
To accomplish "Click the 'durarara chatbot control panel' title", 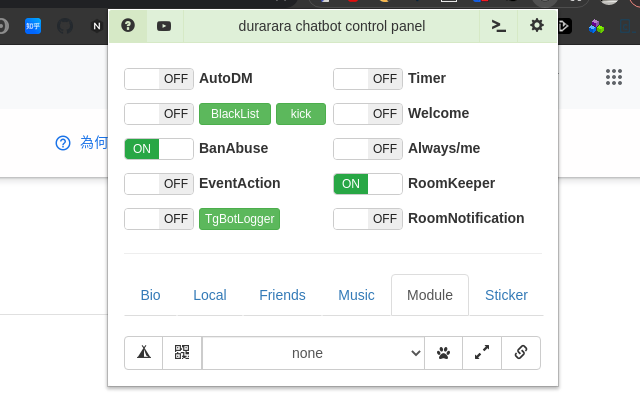I will click(x=331, y=26).
